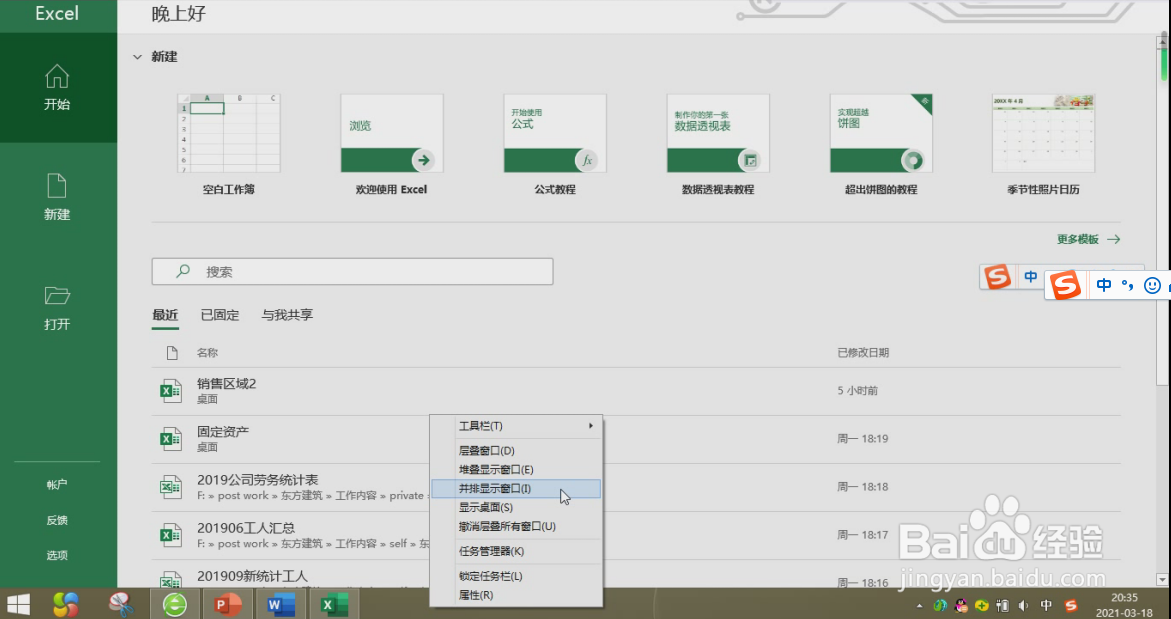Viewport: 1171px width, 619px height.
Task: Open 帐户 account settings
Action: coord(58,485)
